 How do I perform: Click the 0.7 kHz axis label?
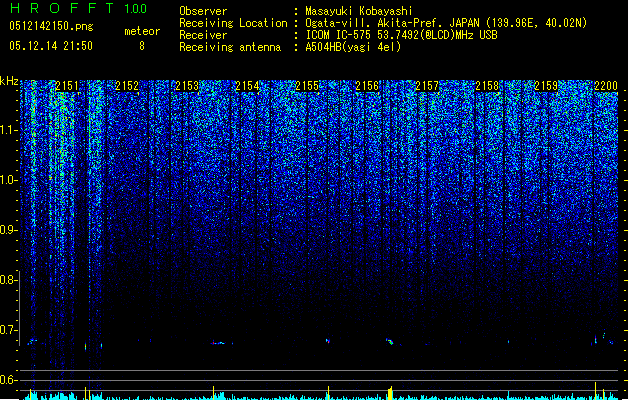click(9, 330)
